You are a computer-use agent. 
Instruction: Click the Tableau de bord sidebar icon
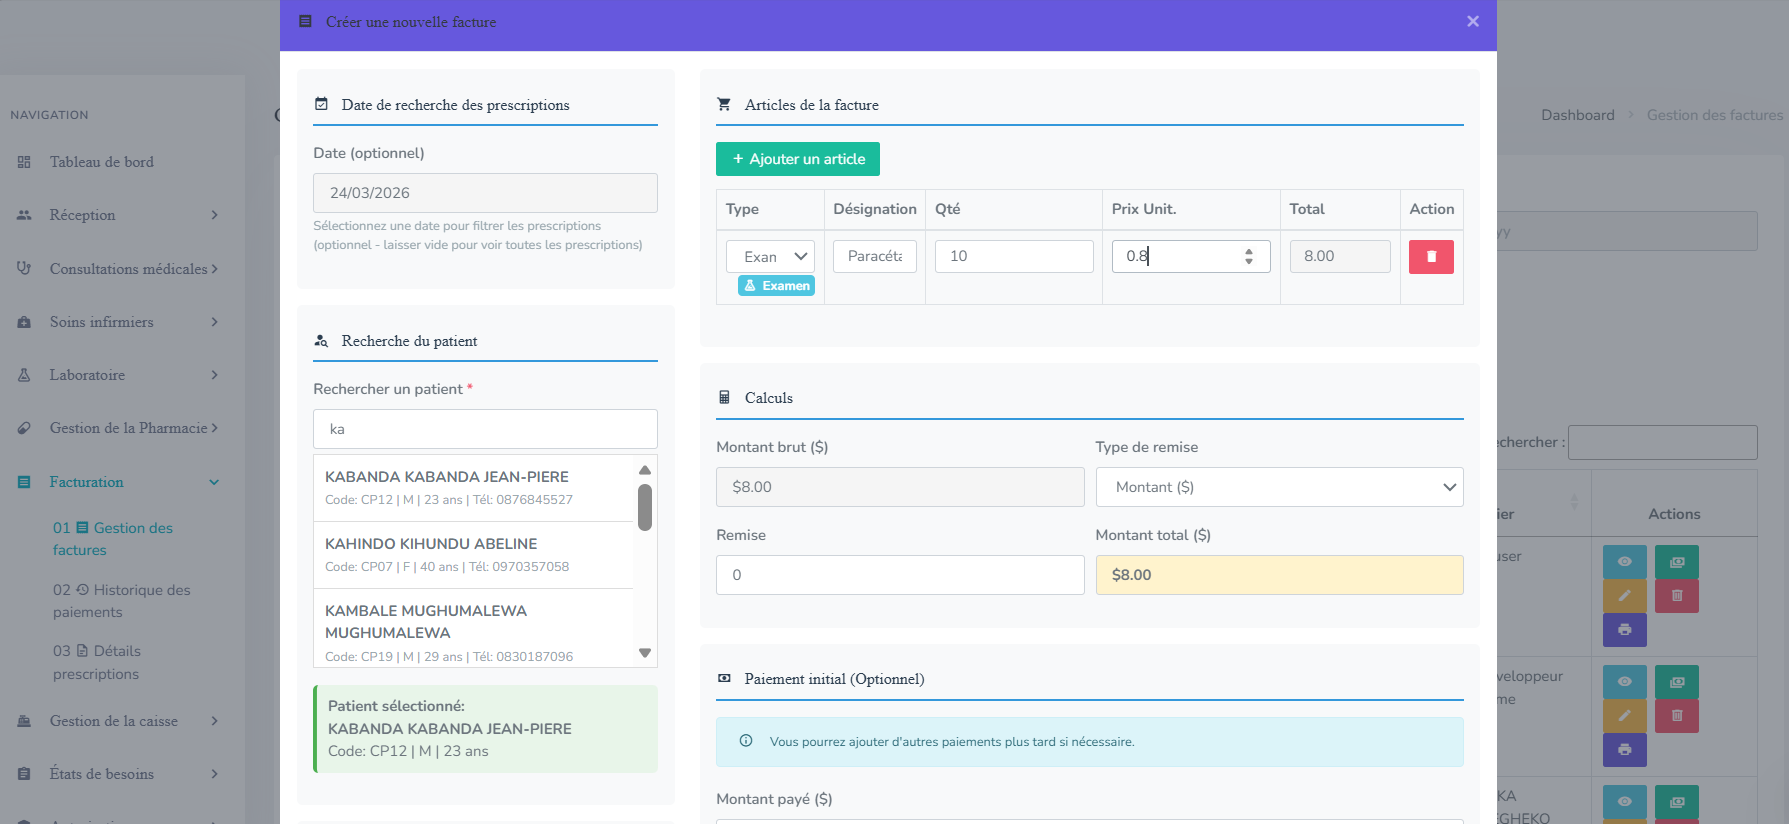coord(24,162)
